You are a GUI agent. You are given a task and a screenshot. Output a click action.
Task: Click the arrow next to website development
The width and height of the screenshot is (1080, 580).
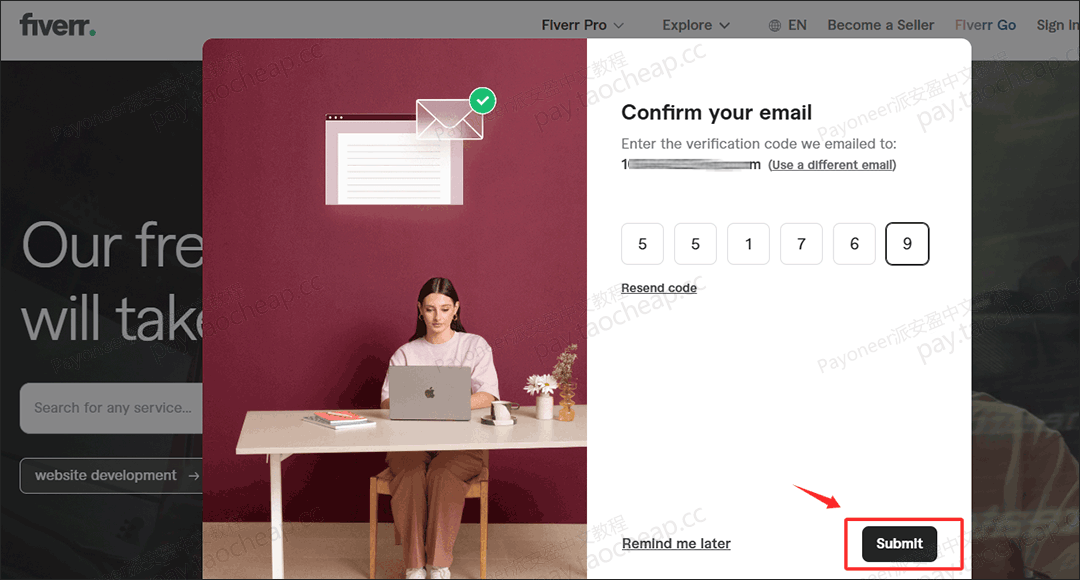click(x=194, y=475)
